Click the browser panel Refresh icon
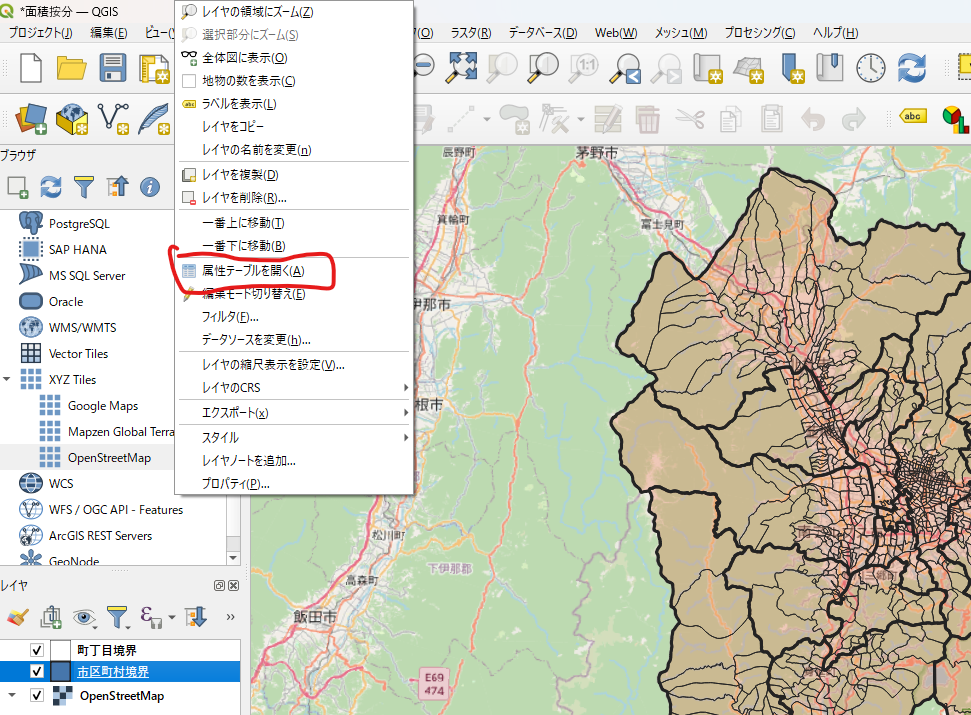 [x=51, y=186]
